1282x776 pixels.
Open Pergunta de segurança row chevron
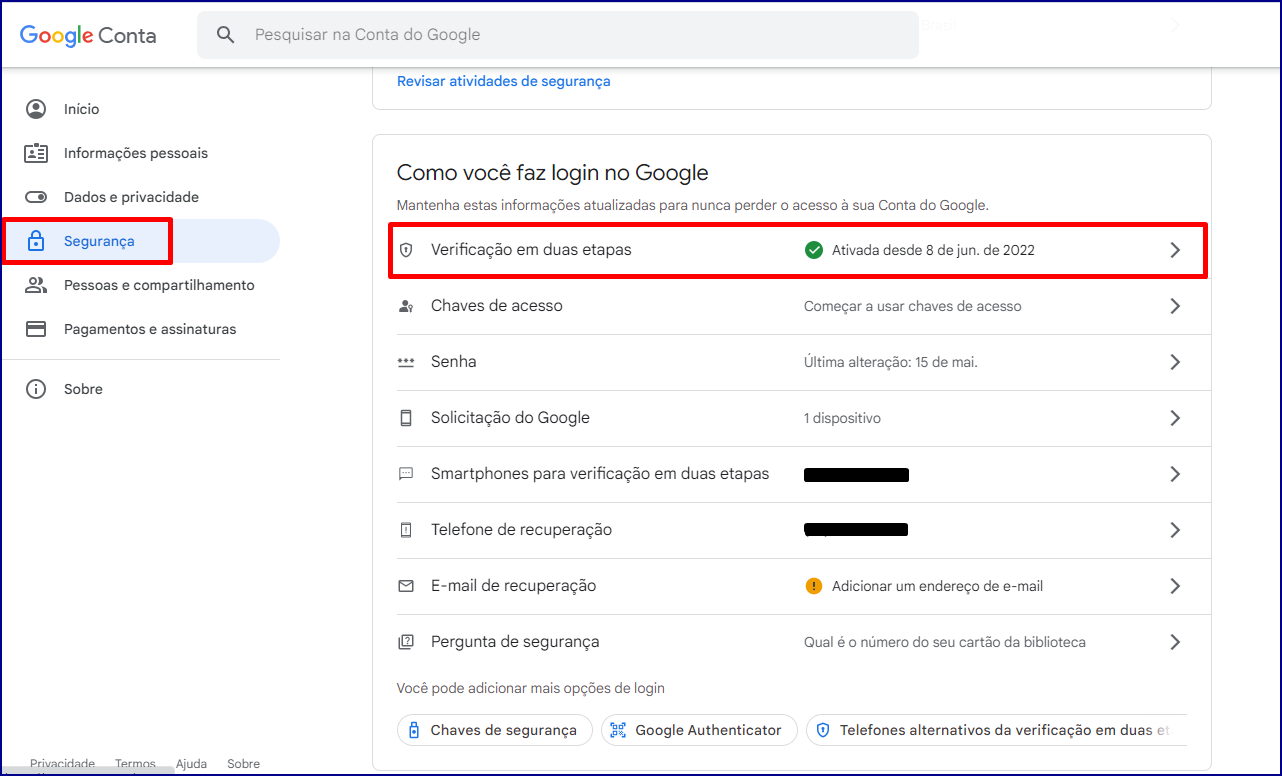(1175, 642)
